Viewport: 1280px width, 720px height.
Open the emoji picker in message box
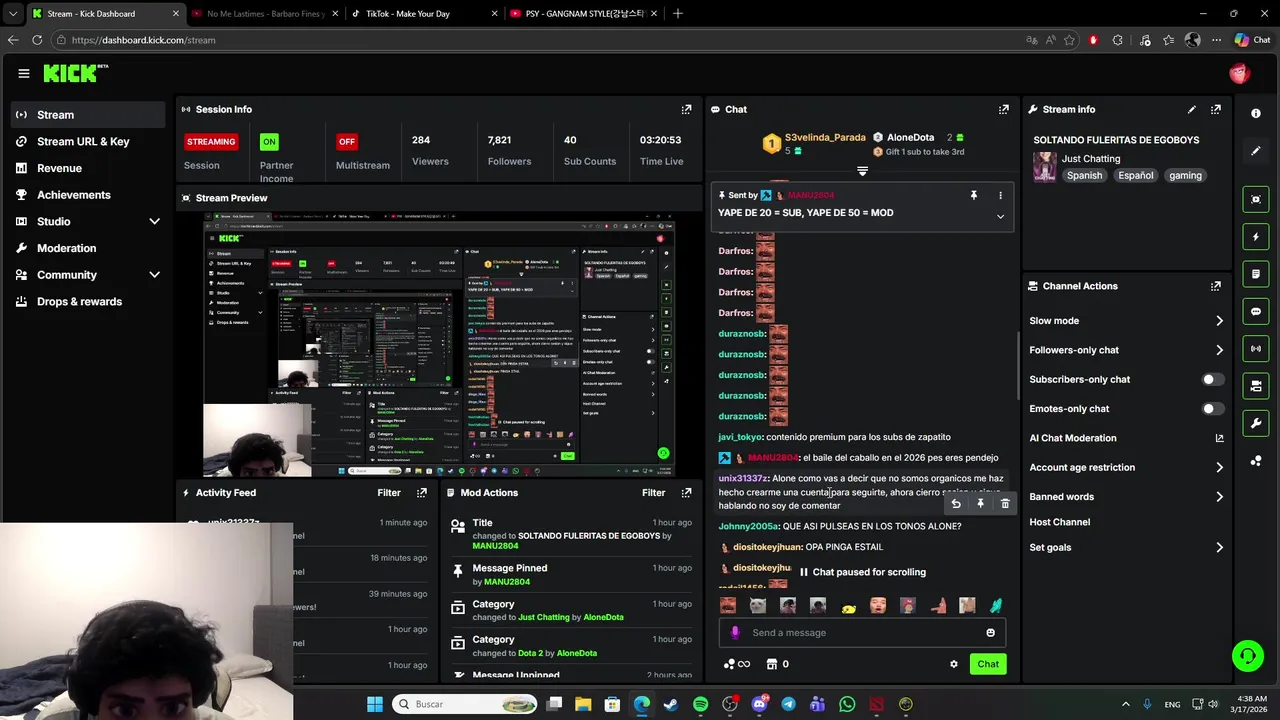point(990,632)
